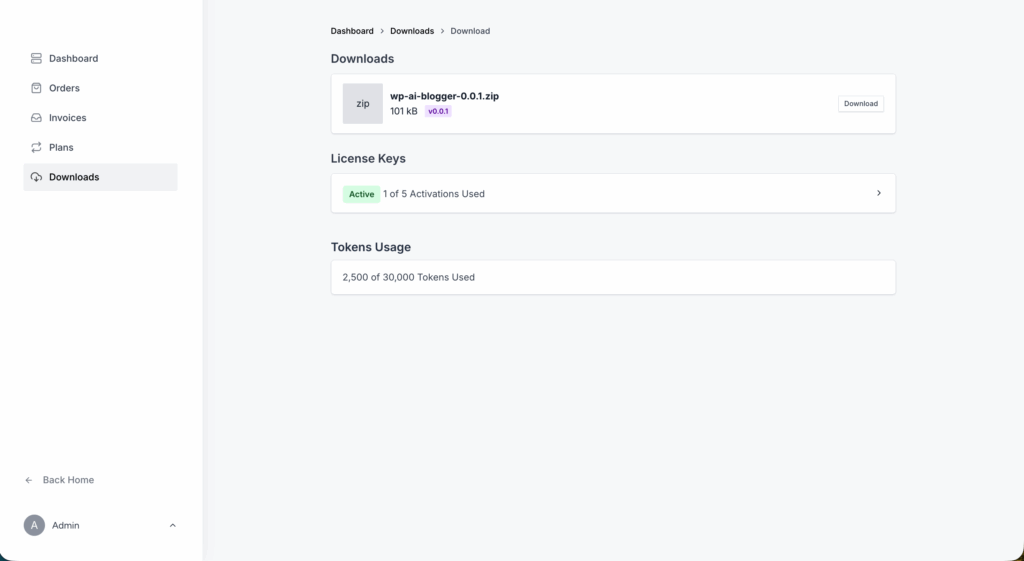
Task: Click '1 of 5 Activations Used' text
Action: pyautogui.click(x=434, y=194)
